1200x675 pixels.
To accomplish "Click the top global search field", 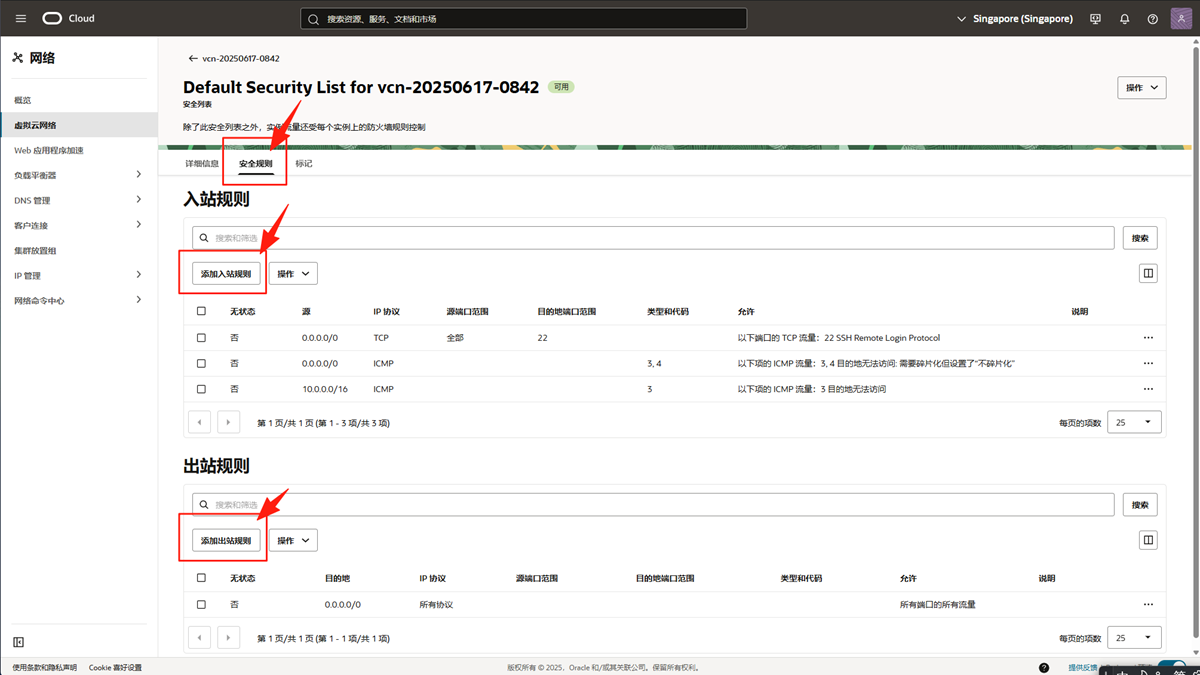I will pos(523,19).
